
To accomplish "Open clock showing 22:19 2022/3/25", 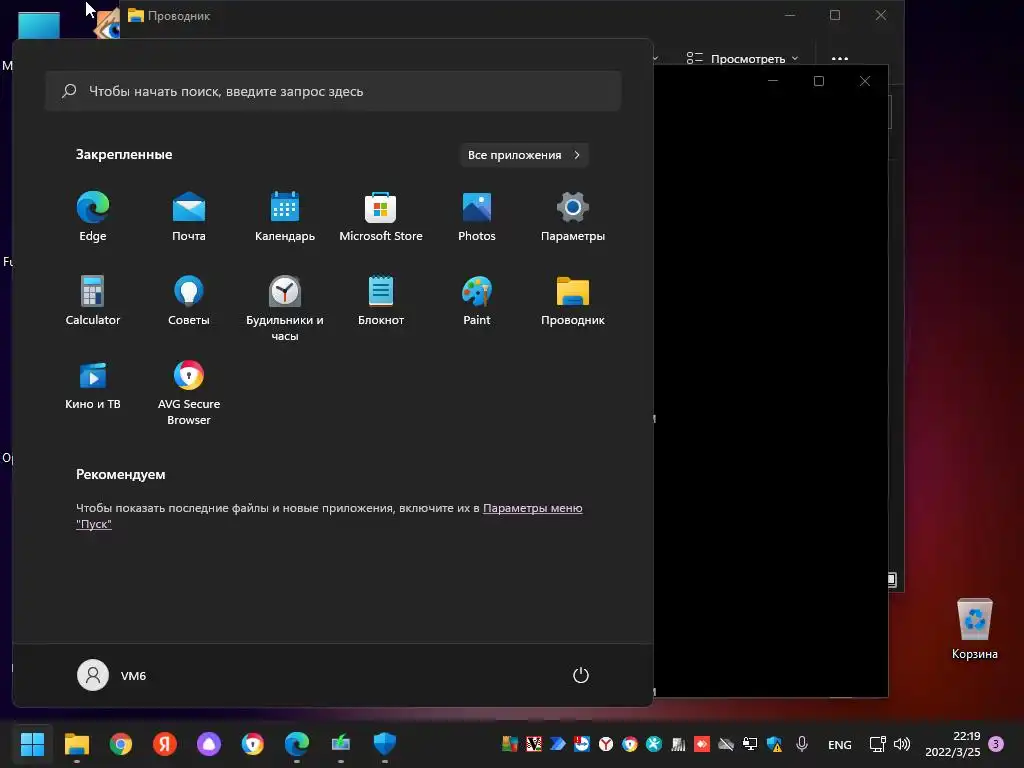I will (952, 744).
